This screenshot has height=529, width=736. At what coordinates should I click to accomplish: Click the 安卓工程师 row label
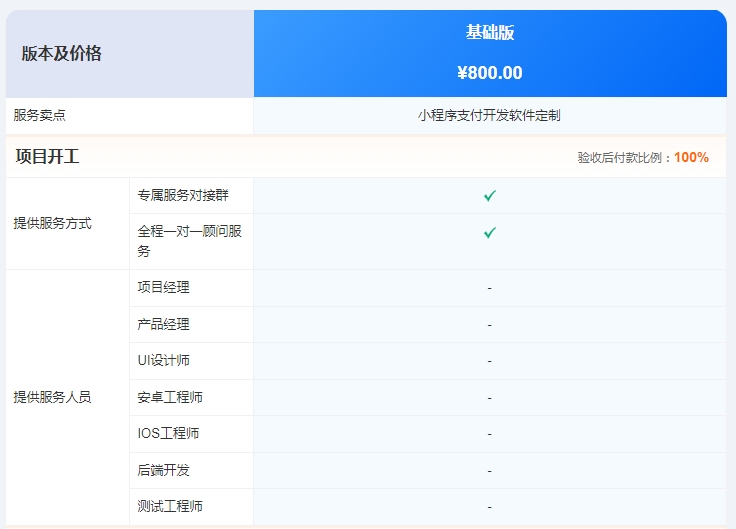tap(170, 397)
